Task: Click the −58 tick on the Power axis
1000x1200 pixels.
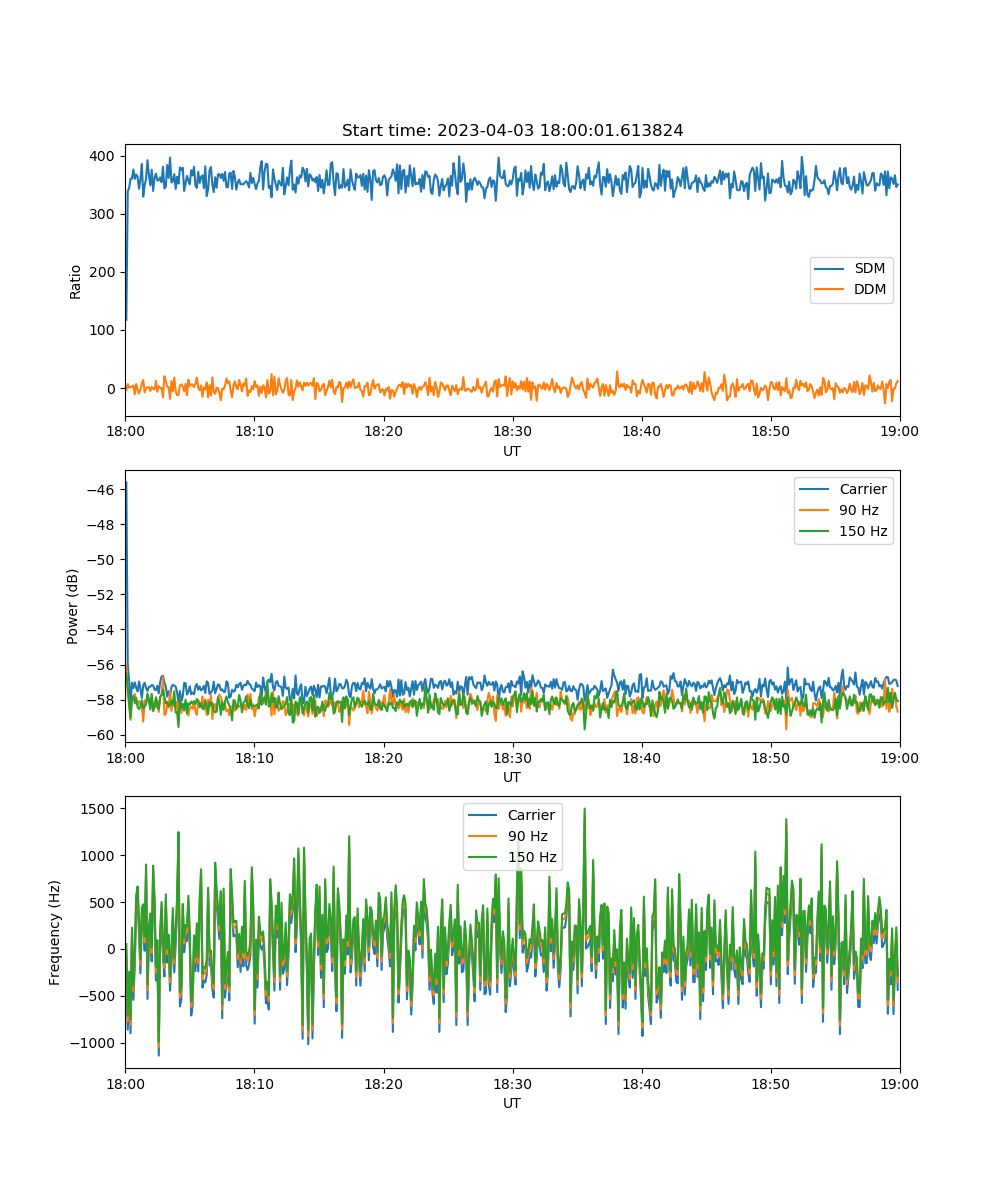Action: coord(102,699)
